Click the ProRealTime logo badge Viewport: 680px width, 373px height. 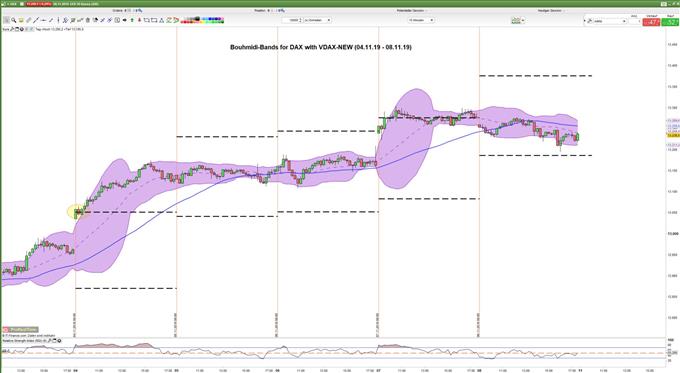tap(20, 330)
